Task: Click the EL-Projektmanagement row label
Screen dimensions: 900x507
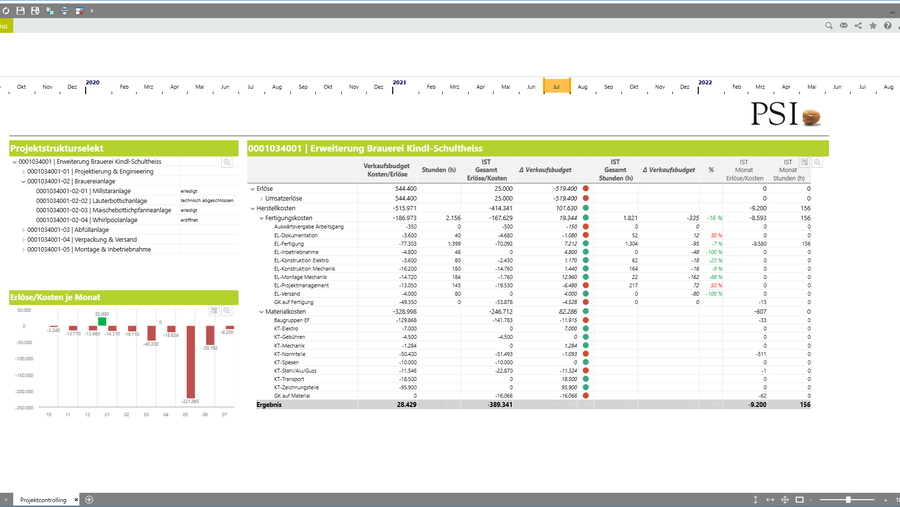Action: (x=301, y=285)
